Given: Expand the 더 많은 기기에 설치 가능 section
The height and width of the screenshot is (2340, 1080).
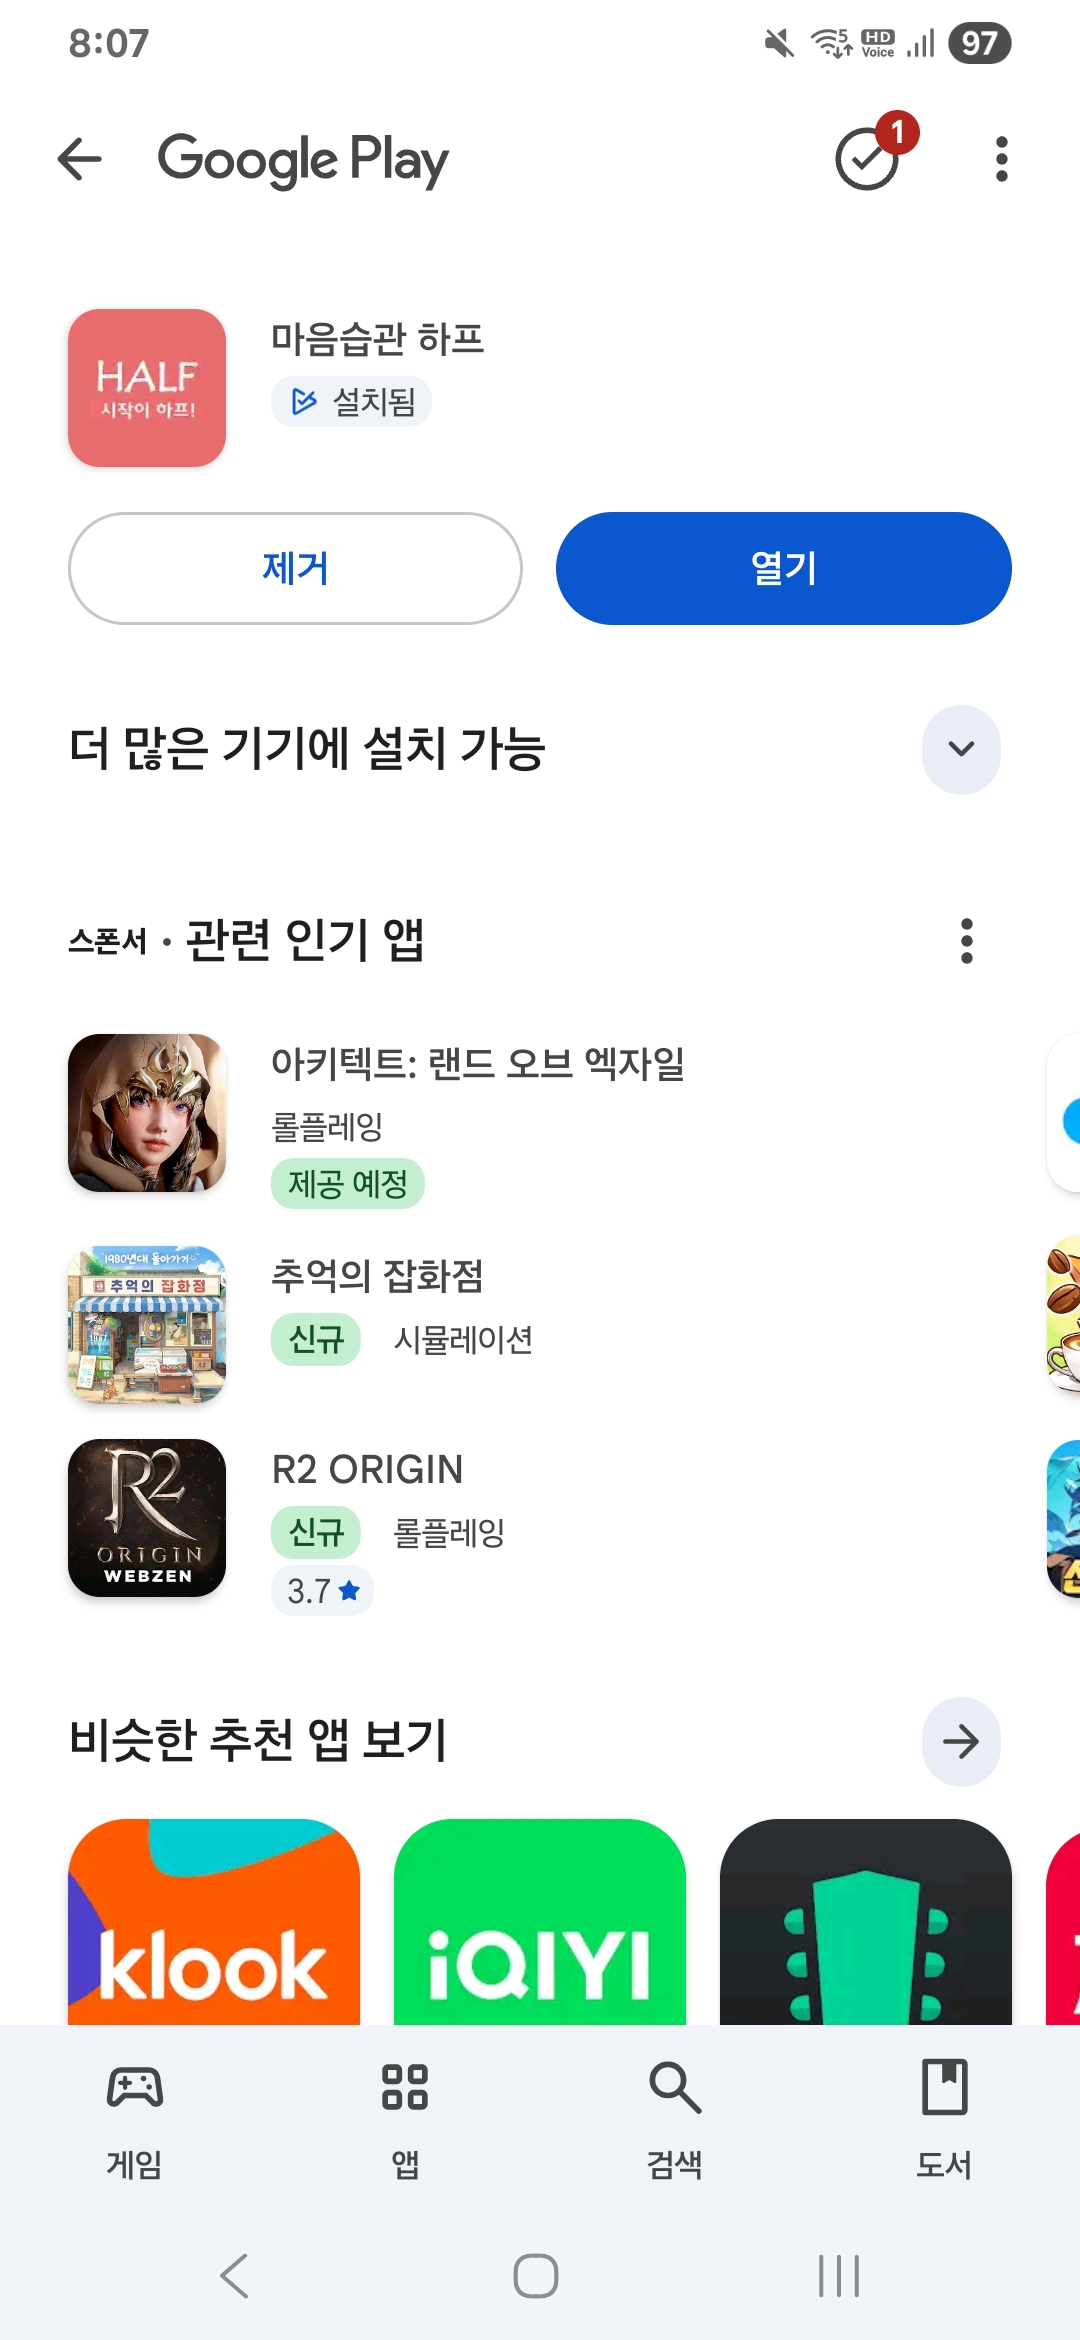Looking at the screenshot, I should [x=961, y=750].
